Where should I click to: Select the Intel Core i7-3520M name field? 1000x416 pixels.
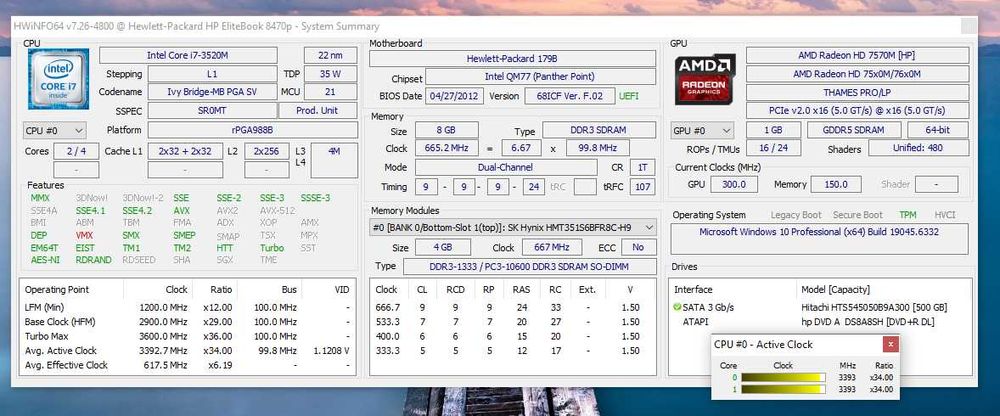click(x=188, y=56)
